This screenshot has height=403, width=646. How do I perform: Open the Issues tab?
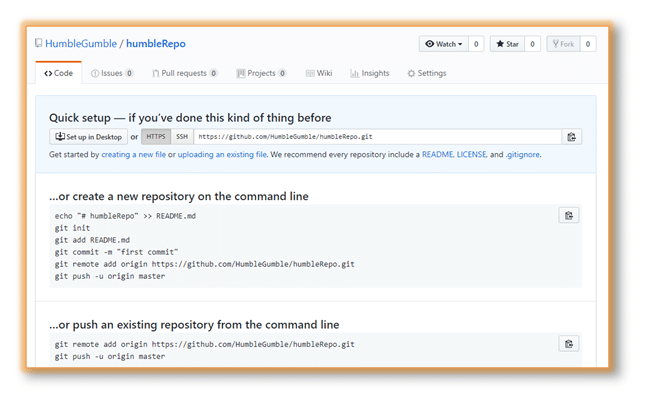[x=112, y=73]
